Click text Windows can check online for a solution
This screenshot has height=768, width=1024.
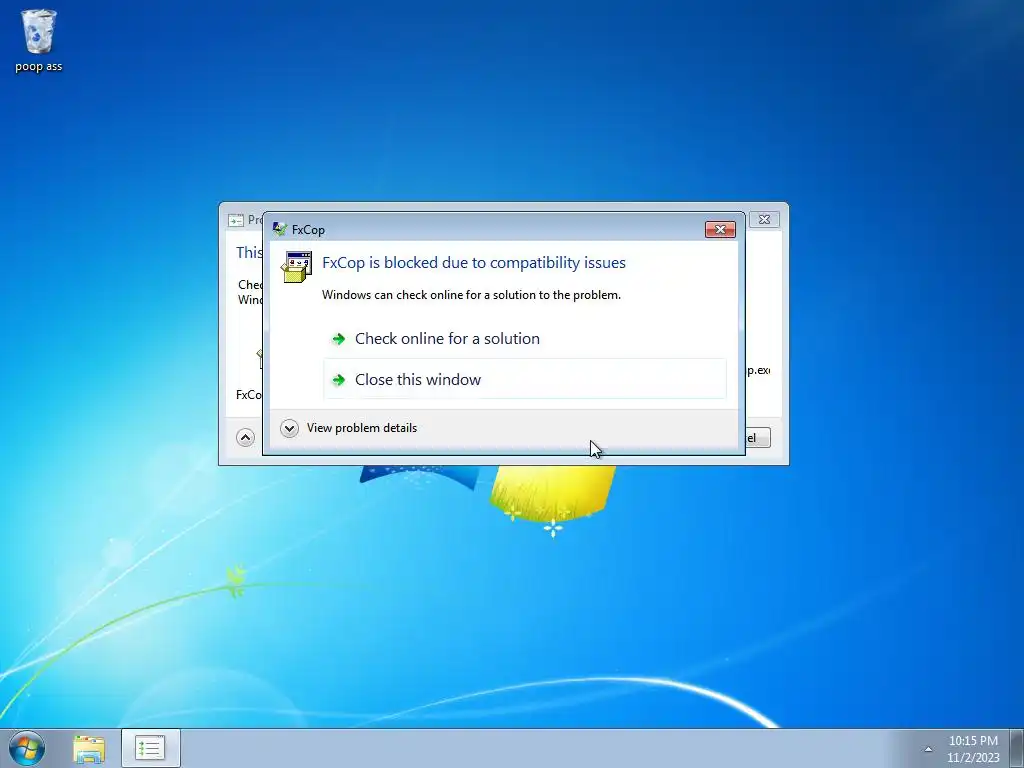(471, 295)
